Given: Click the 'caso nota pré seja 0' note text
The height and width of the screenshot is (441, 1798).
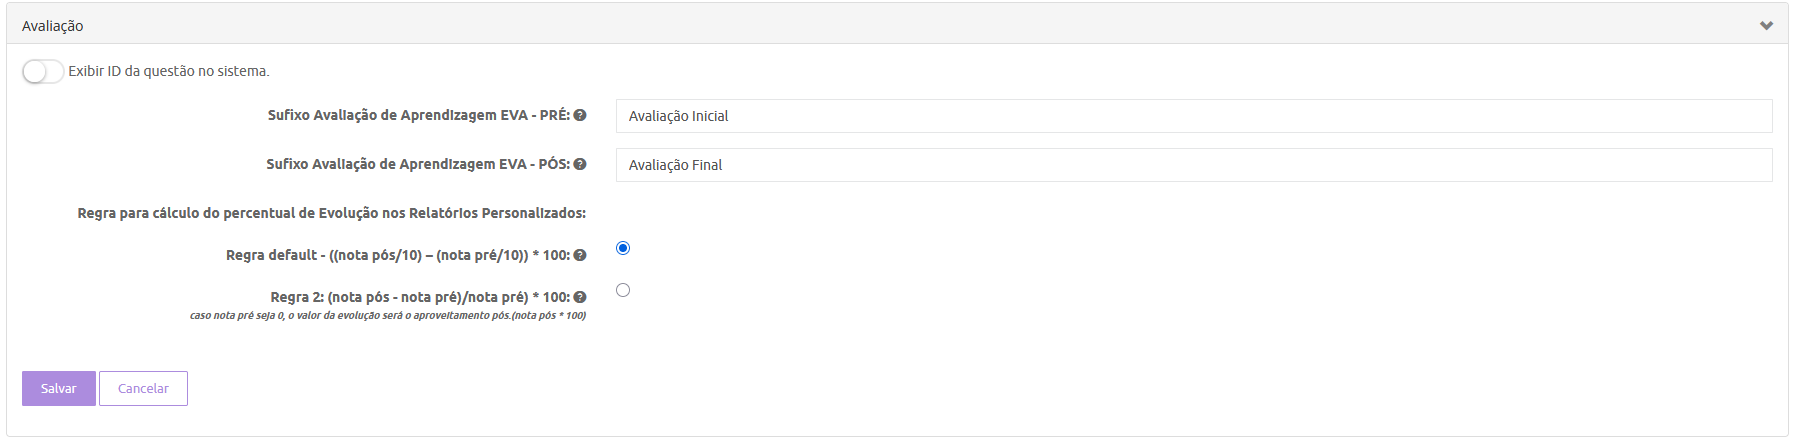Looking at the screenshot, I should 387,316.
